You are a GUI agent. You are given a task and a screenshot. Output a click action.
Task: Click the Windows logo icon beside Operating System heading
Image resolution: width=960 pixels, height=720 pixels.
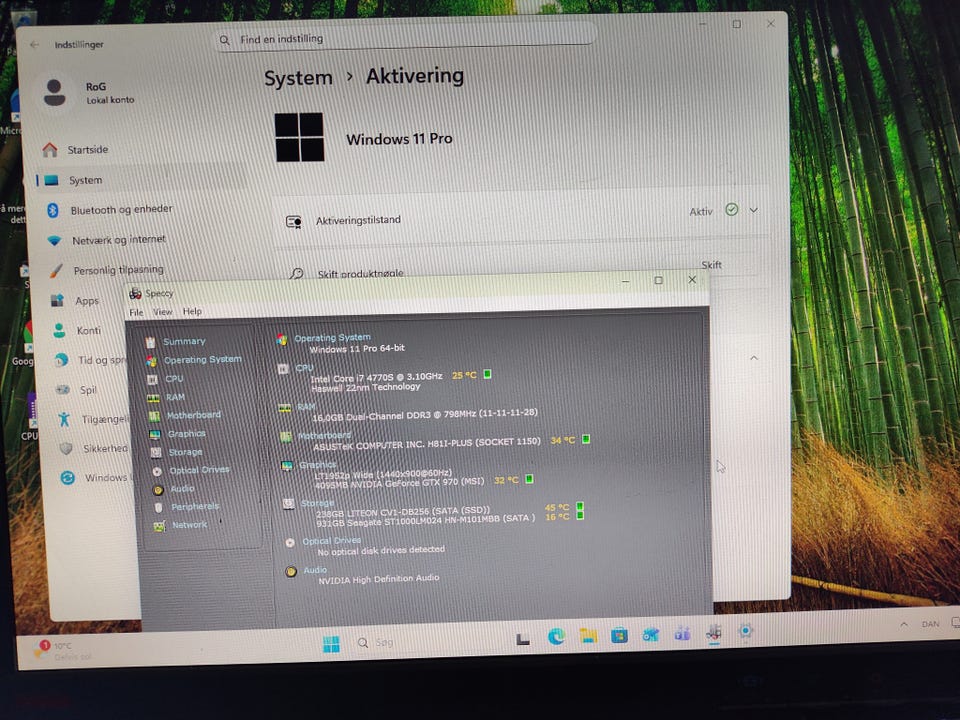(x=282, y=339)
